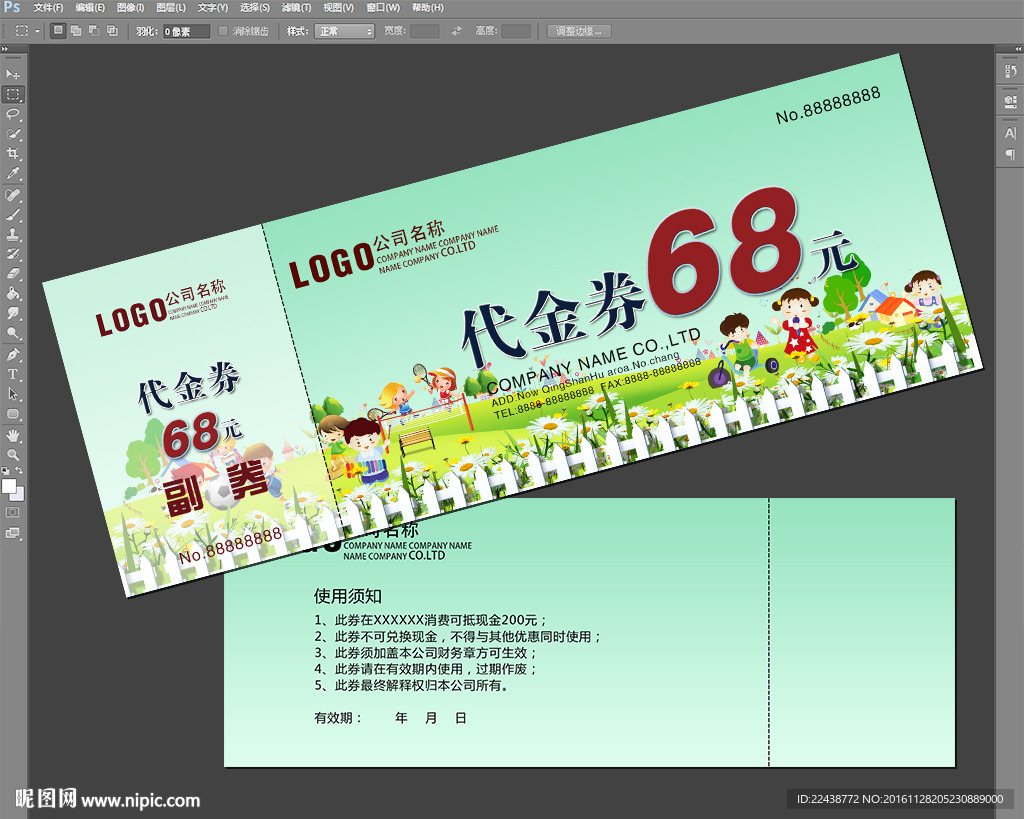Reset default foreground and background colors
The width and height of the screenshot is (1024, 819).
[6, 470]
